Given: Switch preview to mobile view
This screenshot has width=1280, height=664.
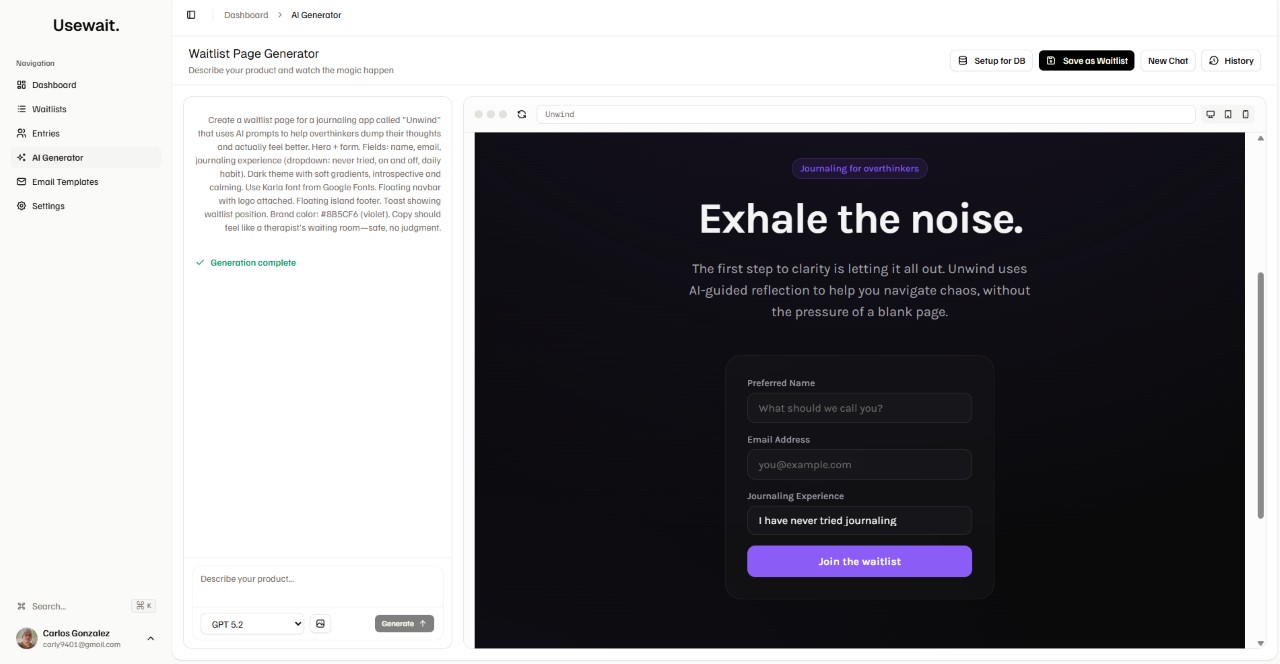Looking at the screenshot, I should [x=1245, y=114].
